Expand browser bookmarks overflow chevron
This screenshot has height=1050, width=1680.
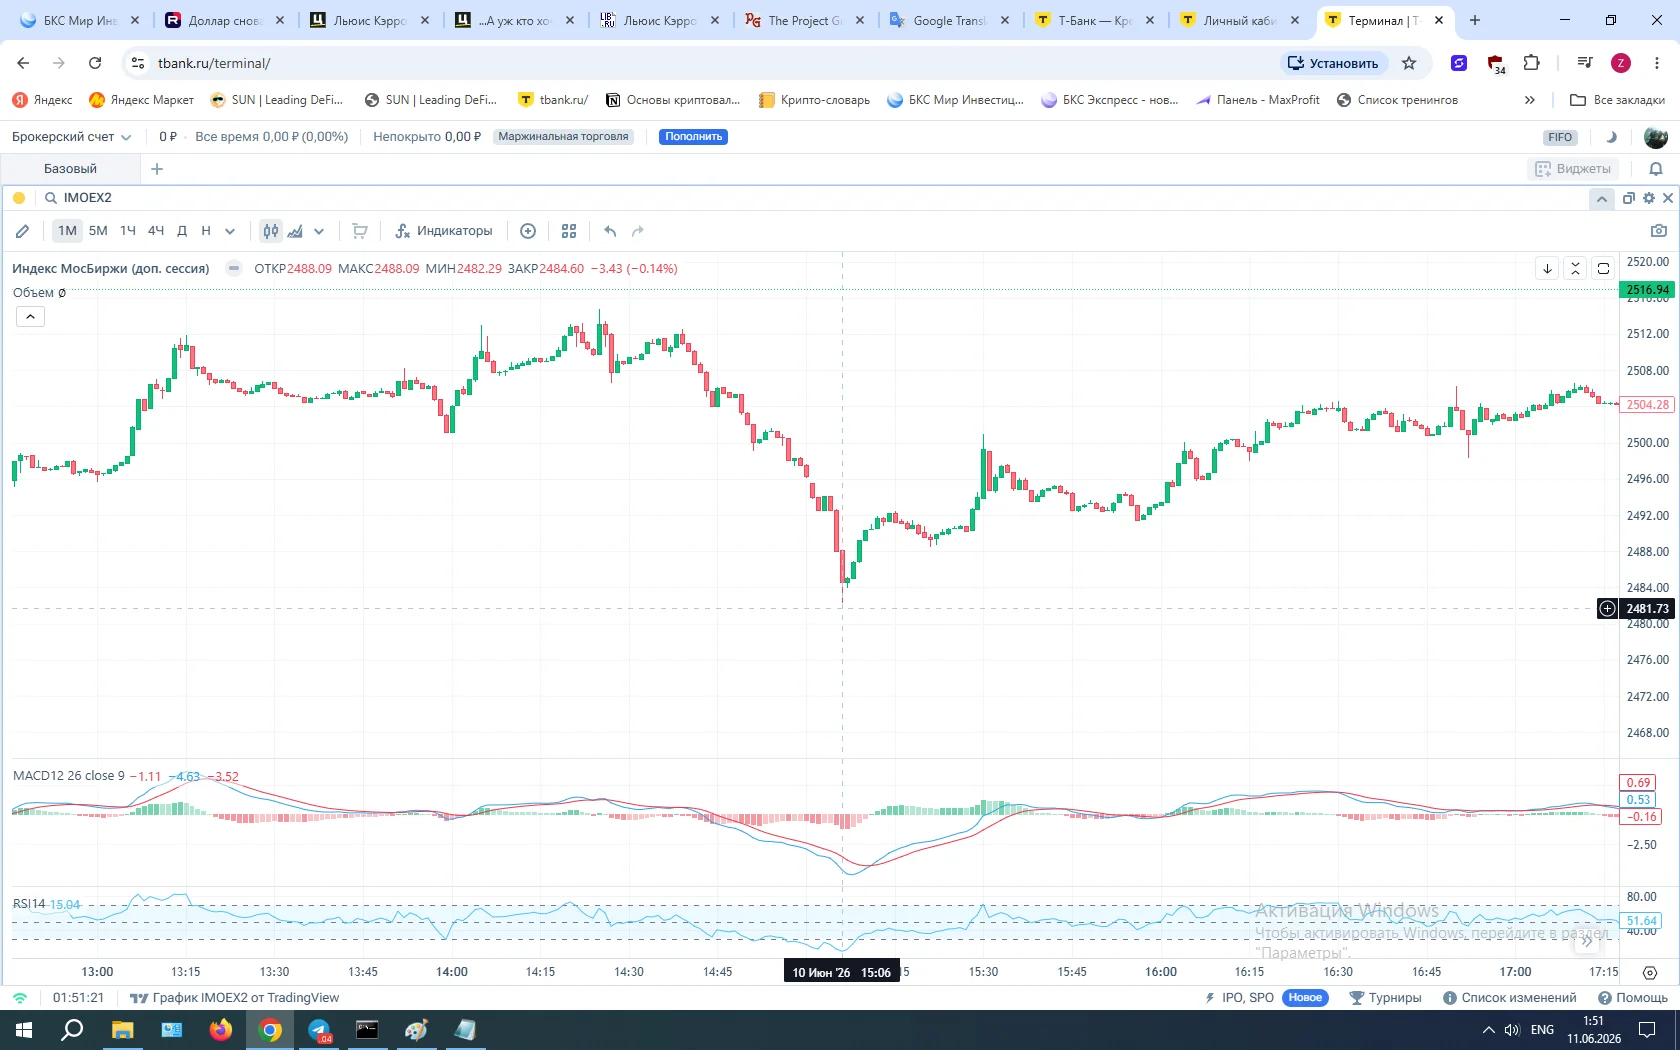1529,100
